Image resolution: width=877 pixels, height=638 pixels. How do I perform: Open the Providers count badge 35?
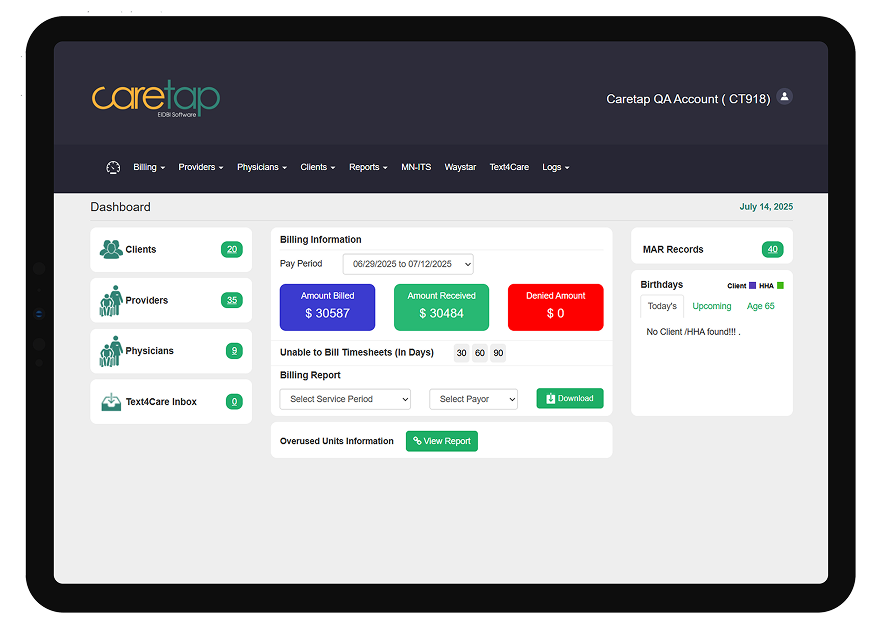coord(232,300)
